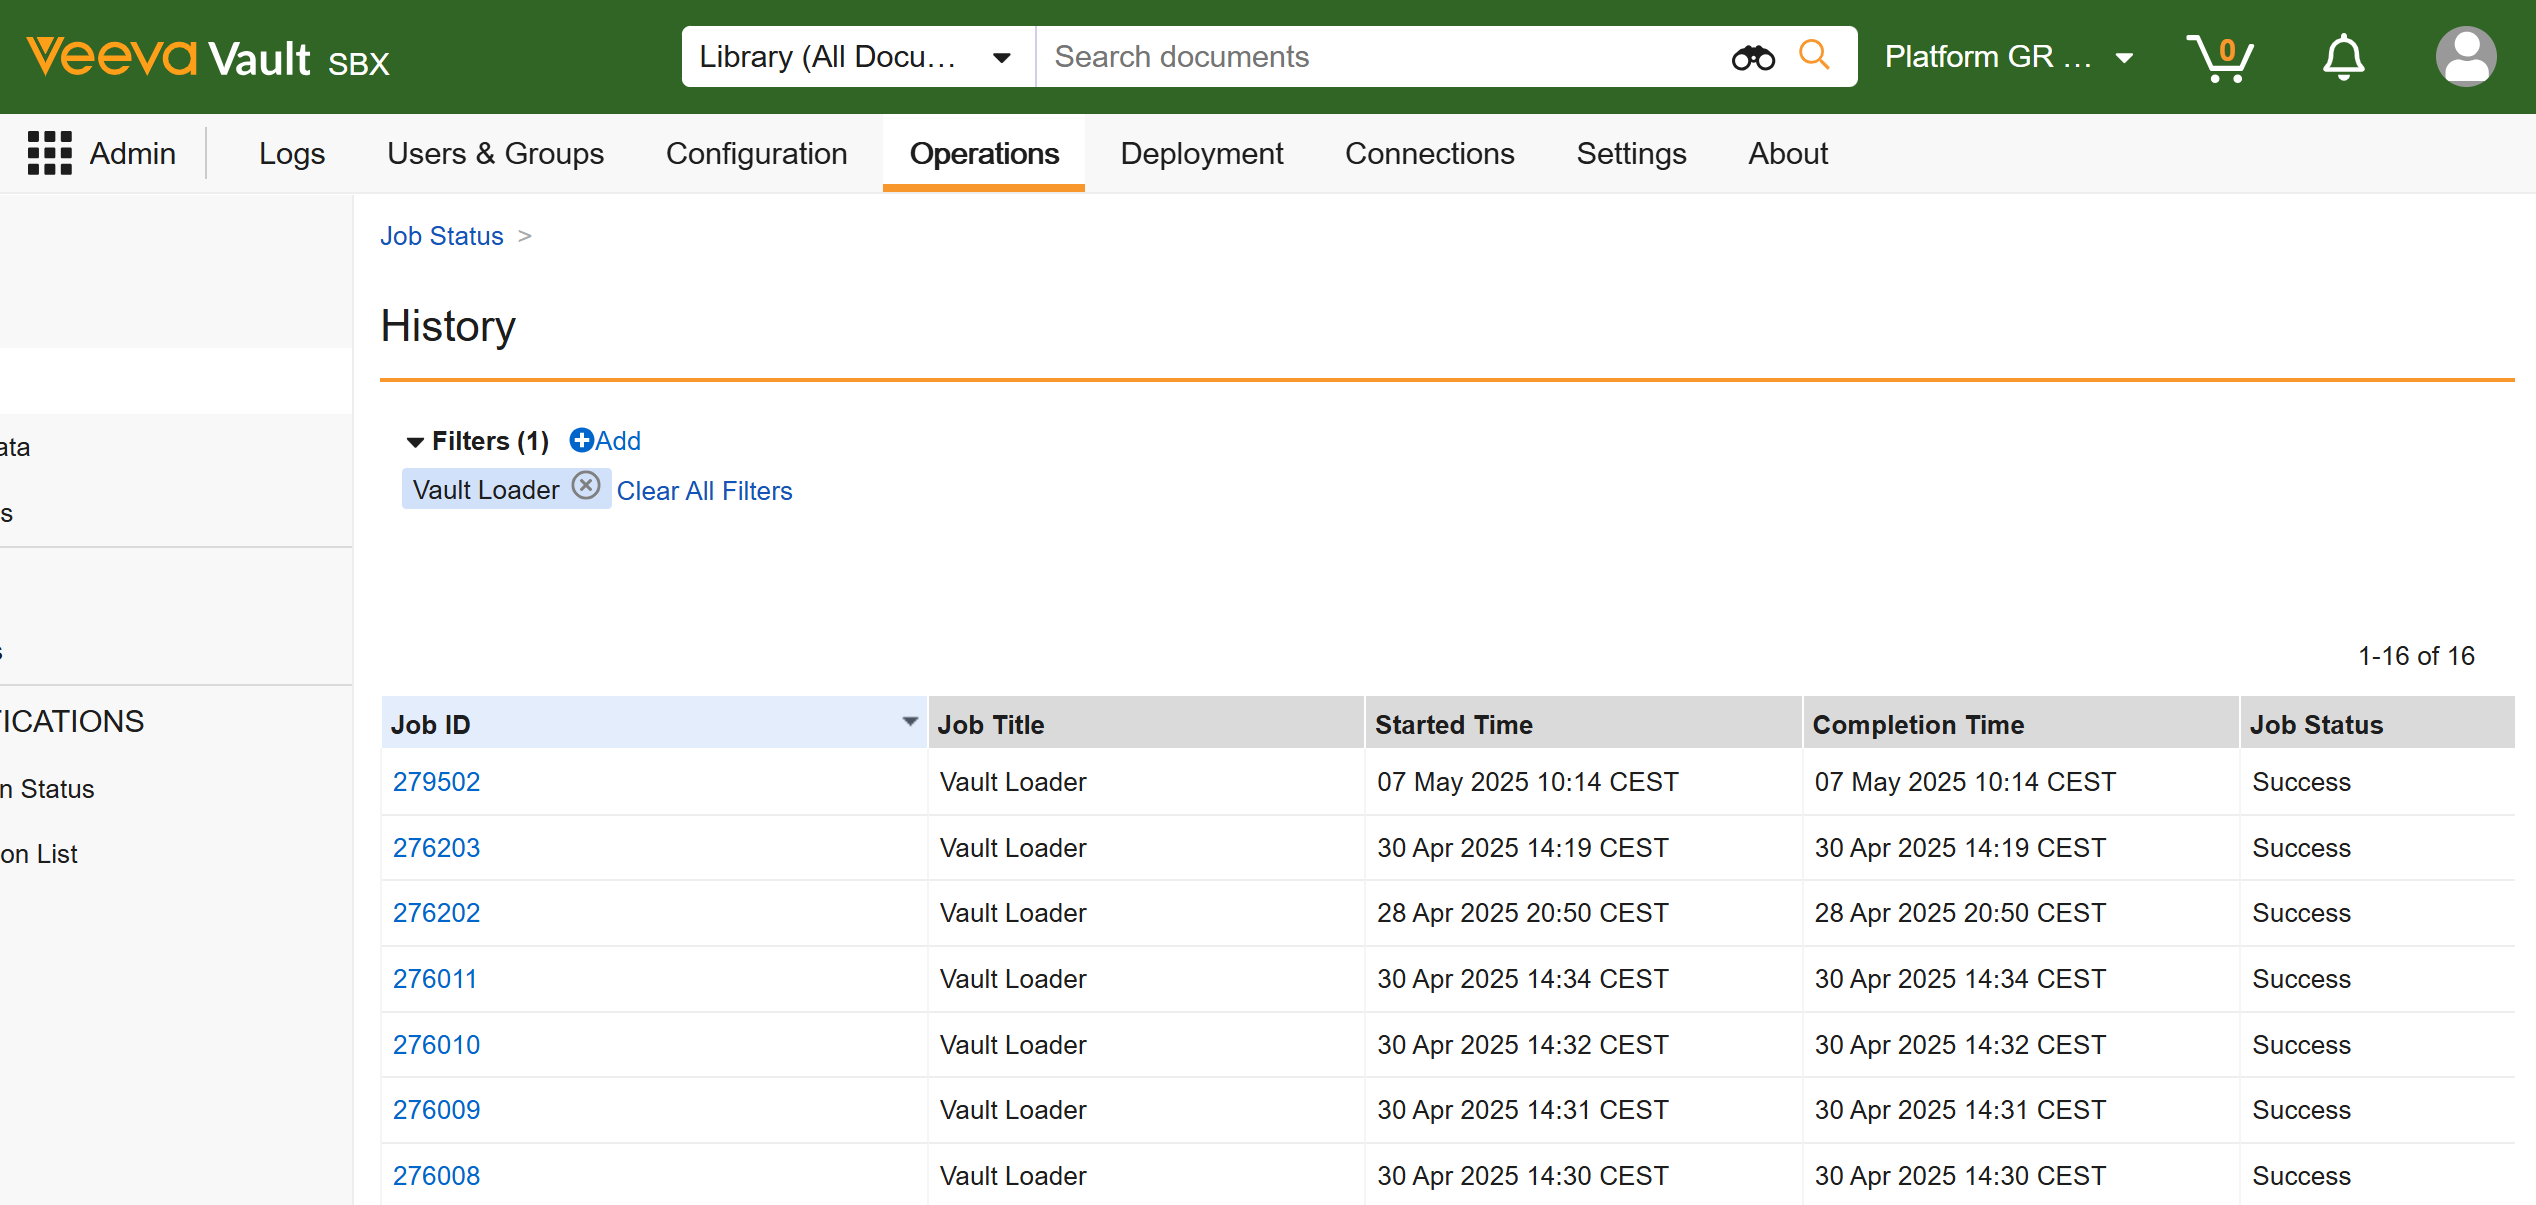Remove the Vault Loader filter chip
The width and height of the screenshot is (2536, 1205).
pyautogui.click(x=586, y=486)
